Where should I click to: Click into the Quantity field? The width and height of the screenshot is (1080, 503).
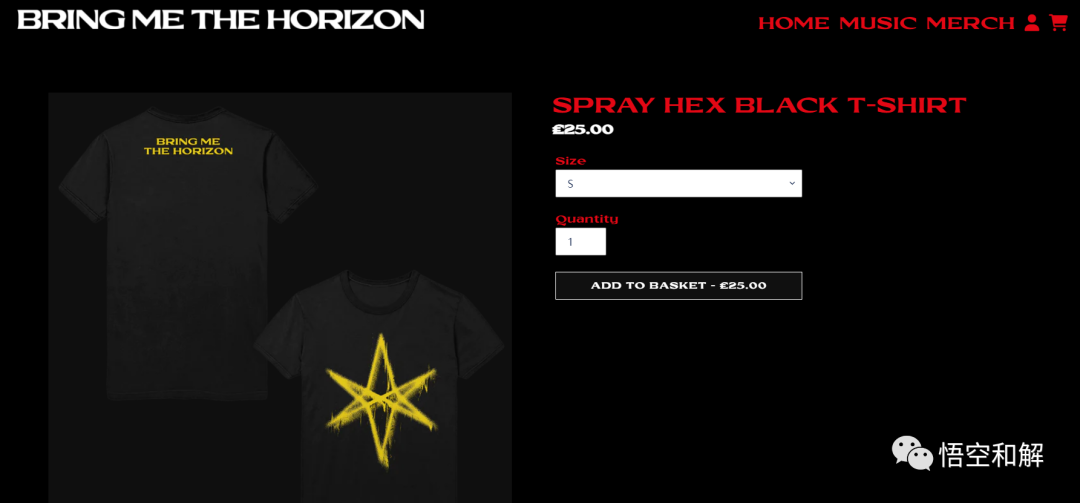(581, 242)
